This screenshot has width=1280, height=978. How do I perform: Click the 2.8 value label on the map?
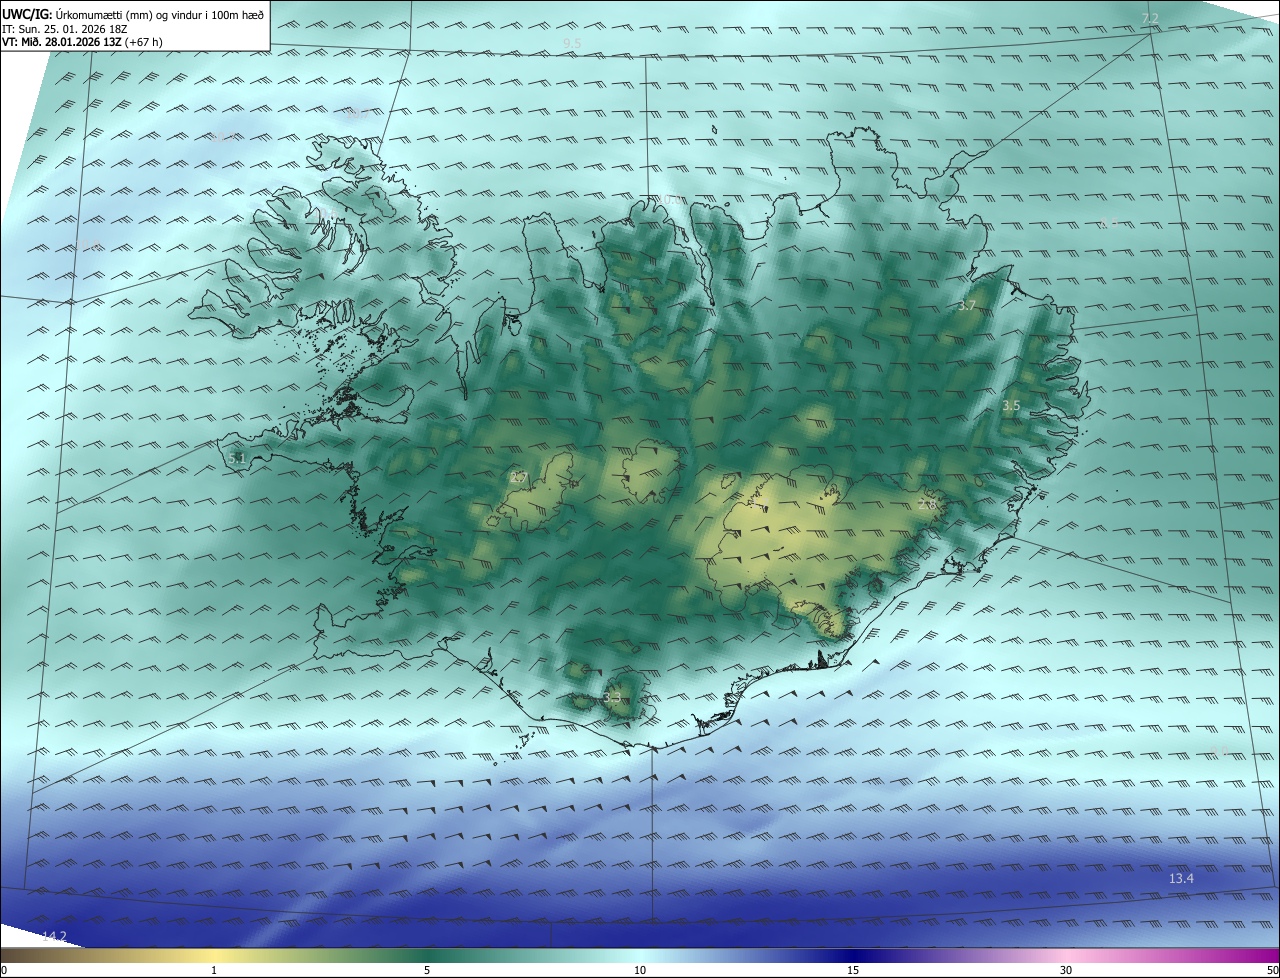[927, 504]
